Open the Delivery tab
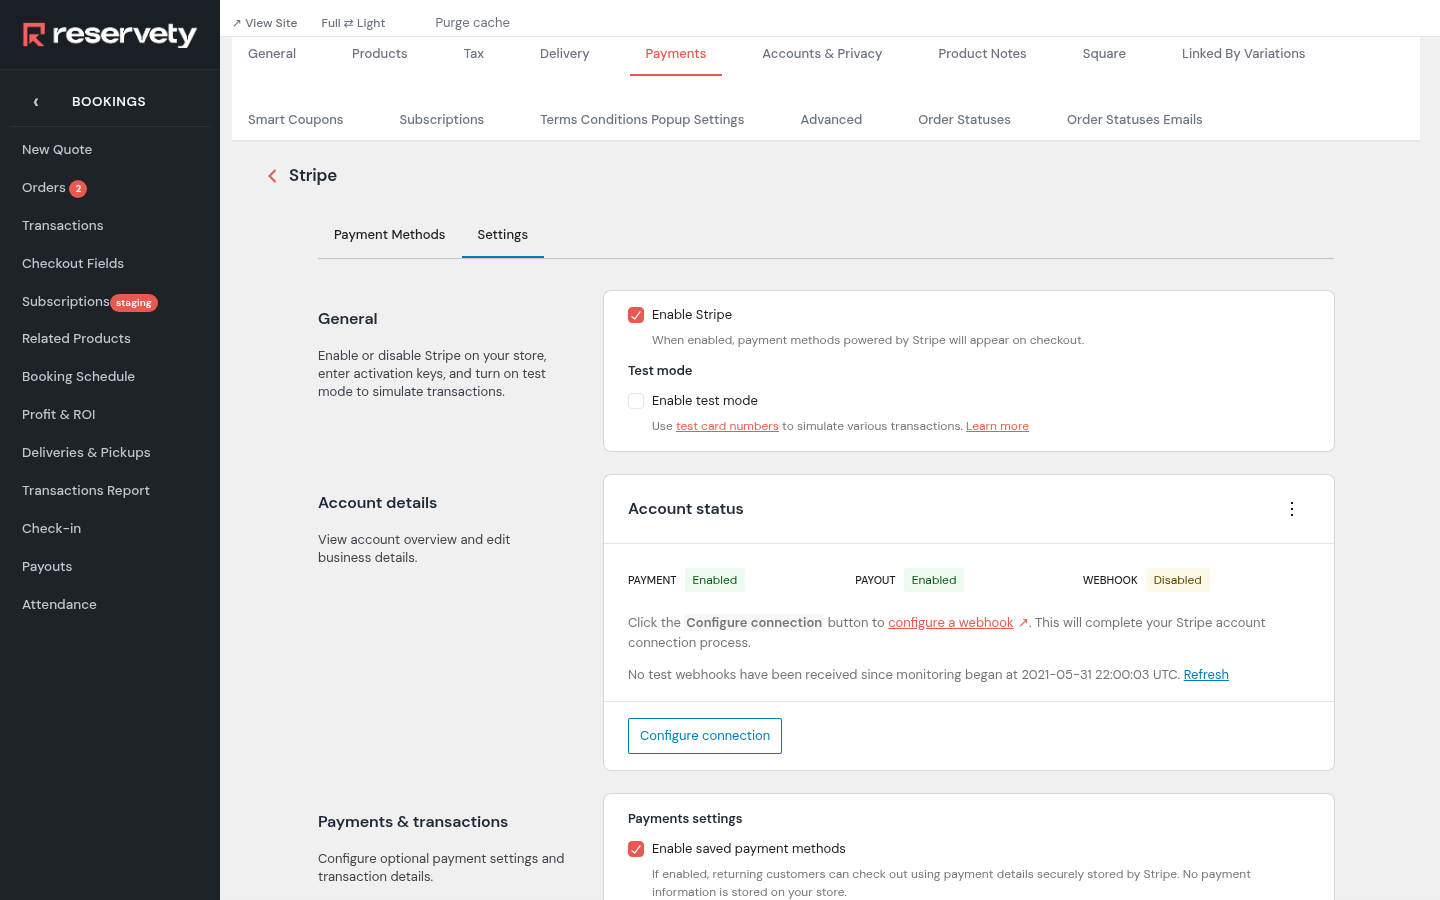The width and height of the screenshot is (1440, 900). (565, 54)
